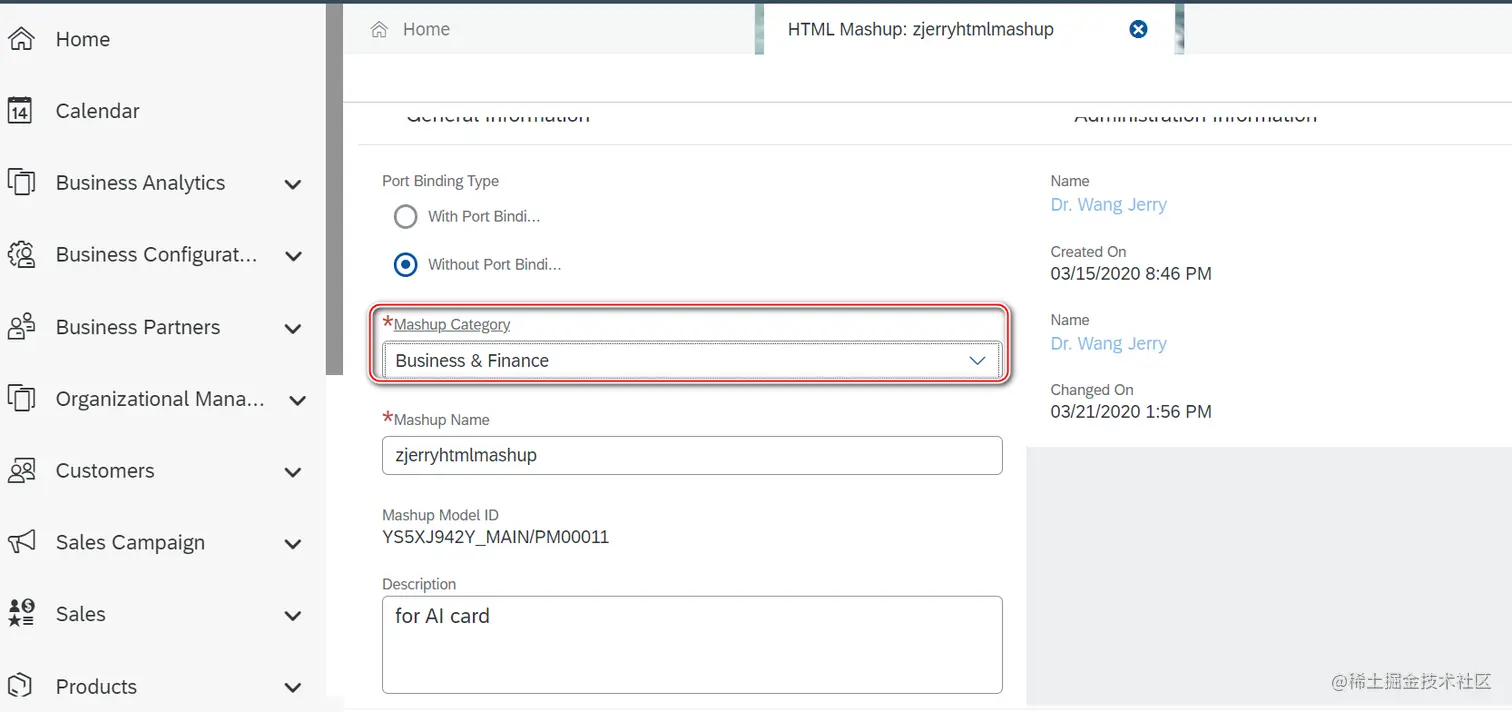Expand Customers menu chevron
The height and width of the screenshot is (712, 1512).
point(293,472)
